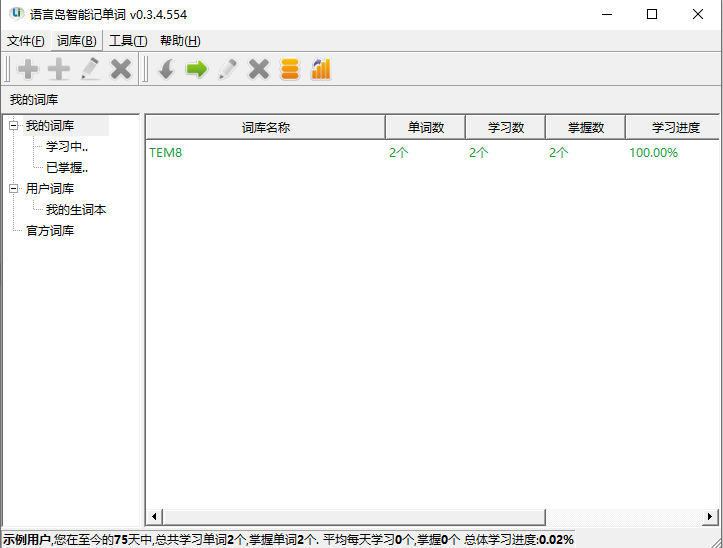Click the horizontal scrollbar right arrow
Viewport: 723px width, 548px height.
tap(710, 517)
